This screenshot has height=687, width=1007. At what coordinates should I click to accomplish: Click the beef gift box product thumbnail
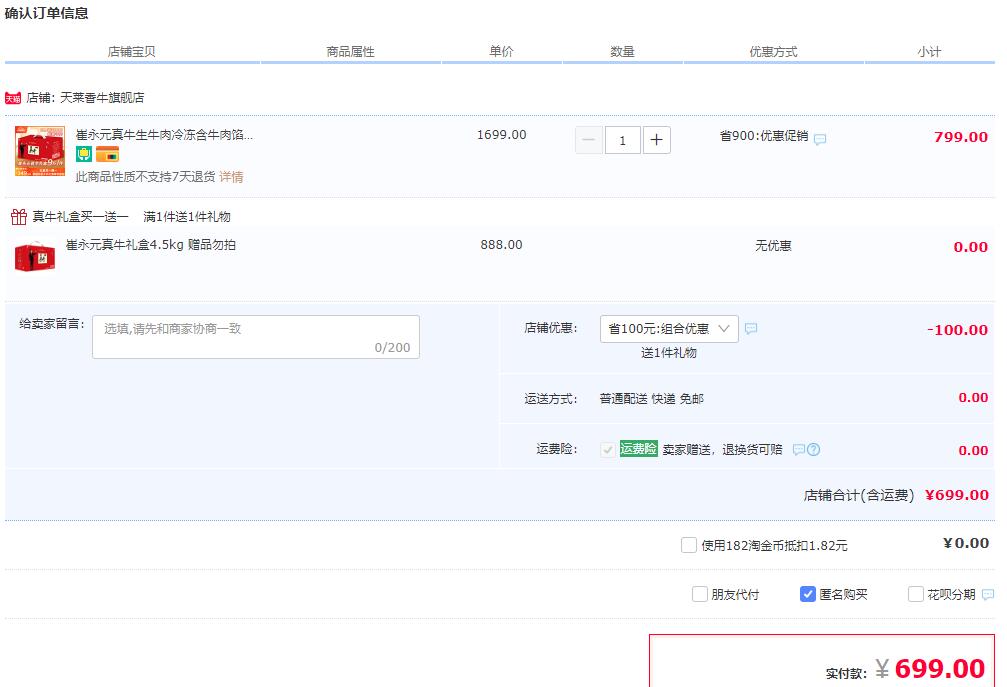pos(40,151)
